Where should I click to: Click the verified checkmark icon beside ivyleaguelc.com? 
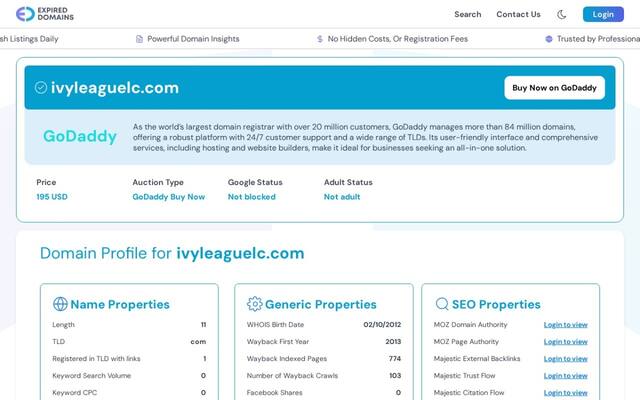click(x=41, y=87)
